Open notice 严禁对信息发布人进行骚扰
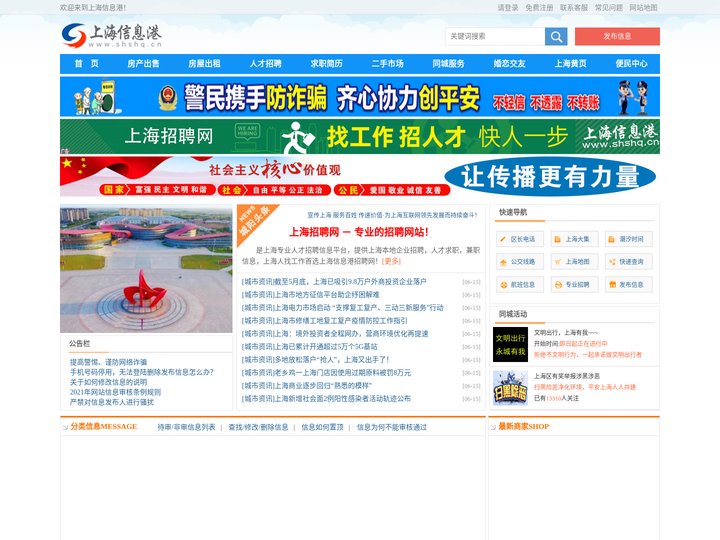The width and height of the screenshot is (720, 540). click(112, 402)
